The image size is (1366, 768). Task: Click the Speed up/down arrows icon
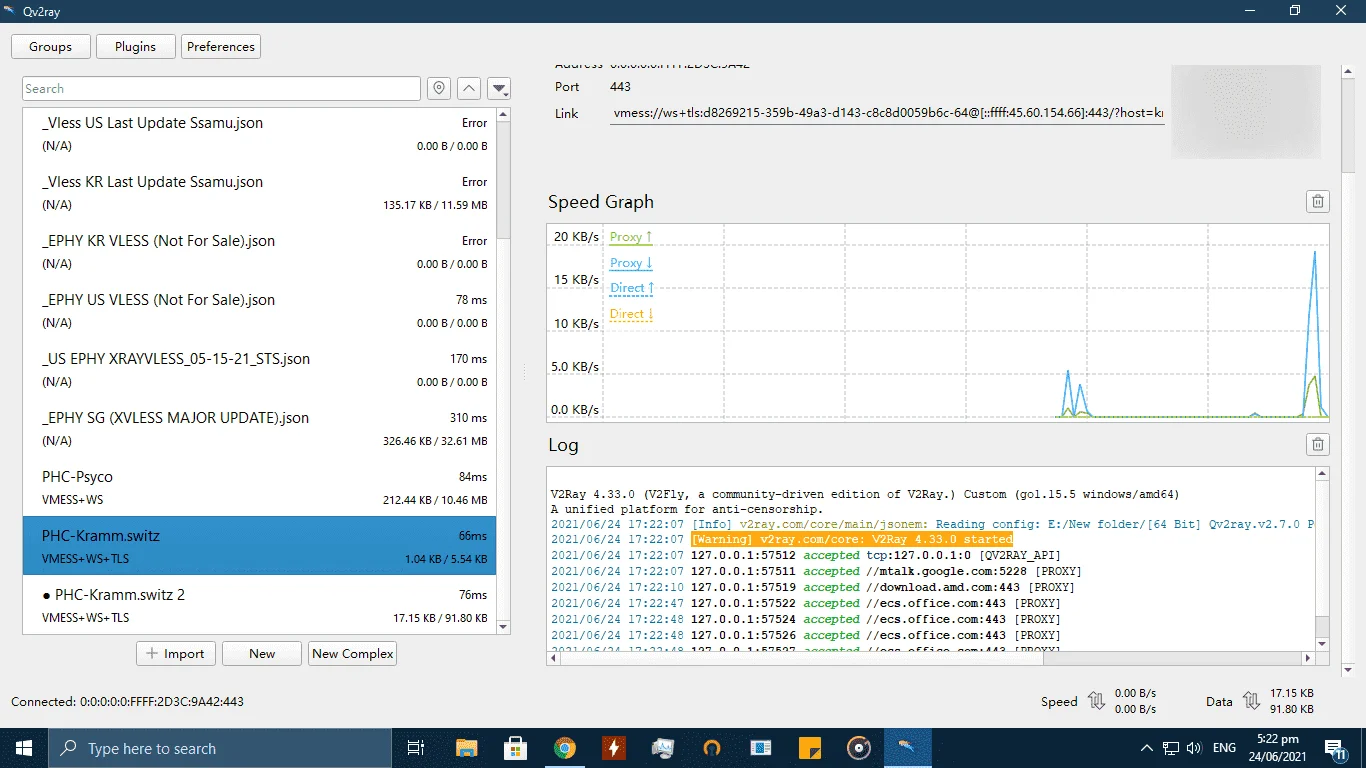tap(1096, 701)
